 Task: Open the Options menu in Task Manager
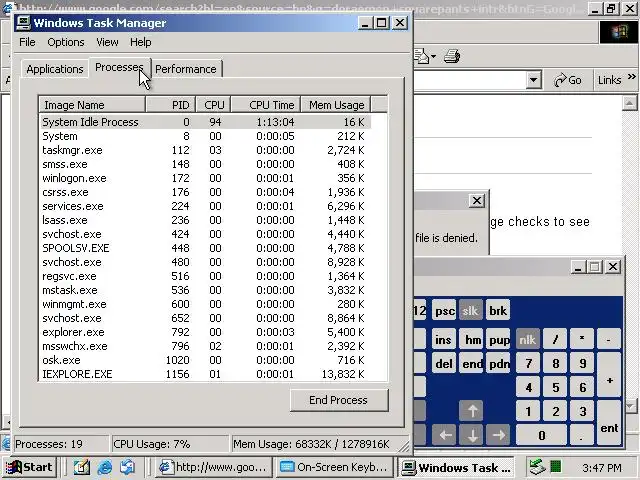pos(66,42)
